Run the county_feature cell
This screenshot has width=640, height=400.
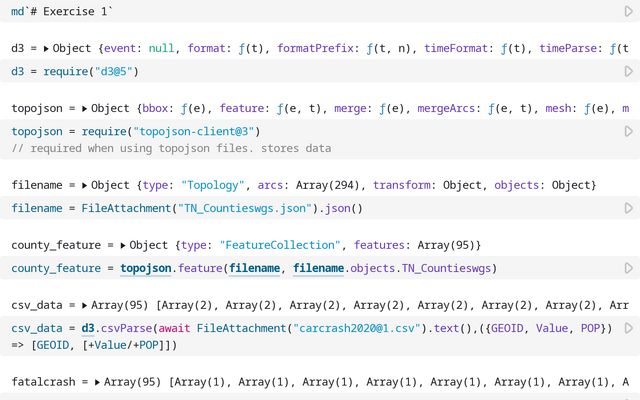(x=628, y=268)
